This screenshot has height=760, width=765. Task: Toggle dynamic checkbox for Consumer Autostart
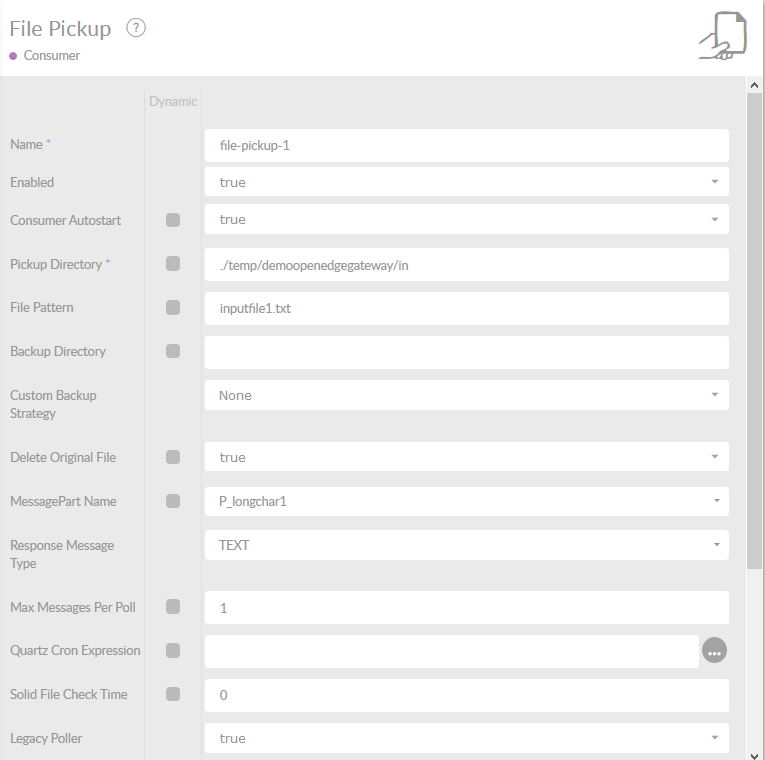[173, 220]
